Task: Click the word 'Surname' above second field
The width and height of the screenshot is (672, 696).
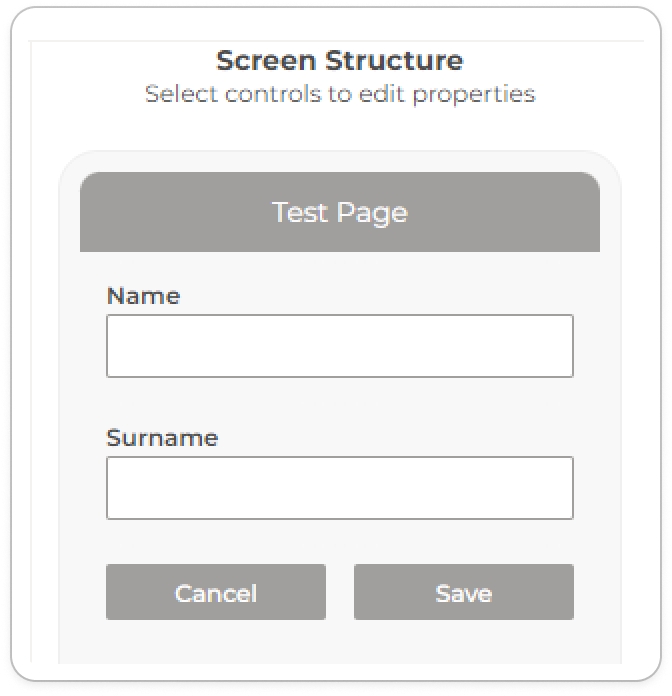Action: [162, 438]
